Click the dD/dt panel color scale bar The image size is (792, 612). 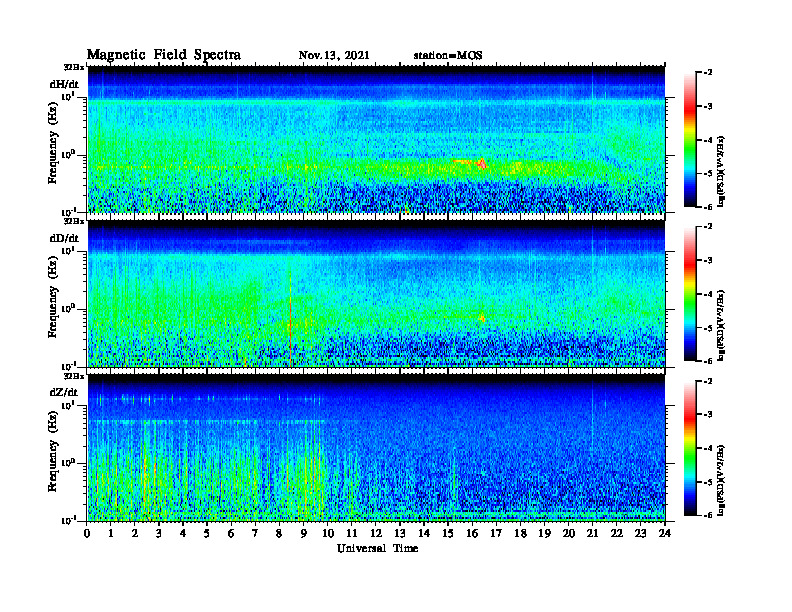click(690, 294)
